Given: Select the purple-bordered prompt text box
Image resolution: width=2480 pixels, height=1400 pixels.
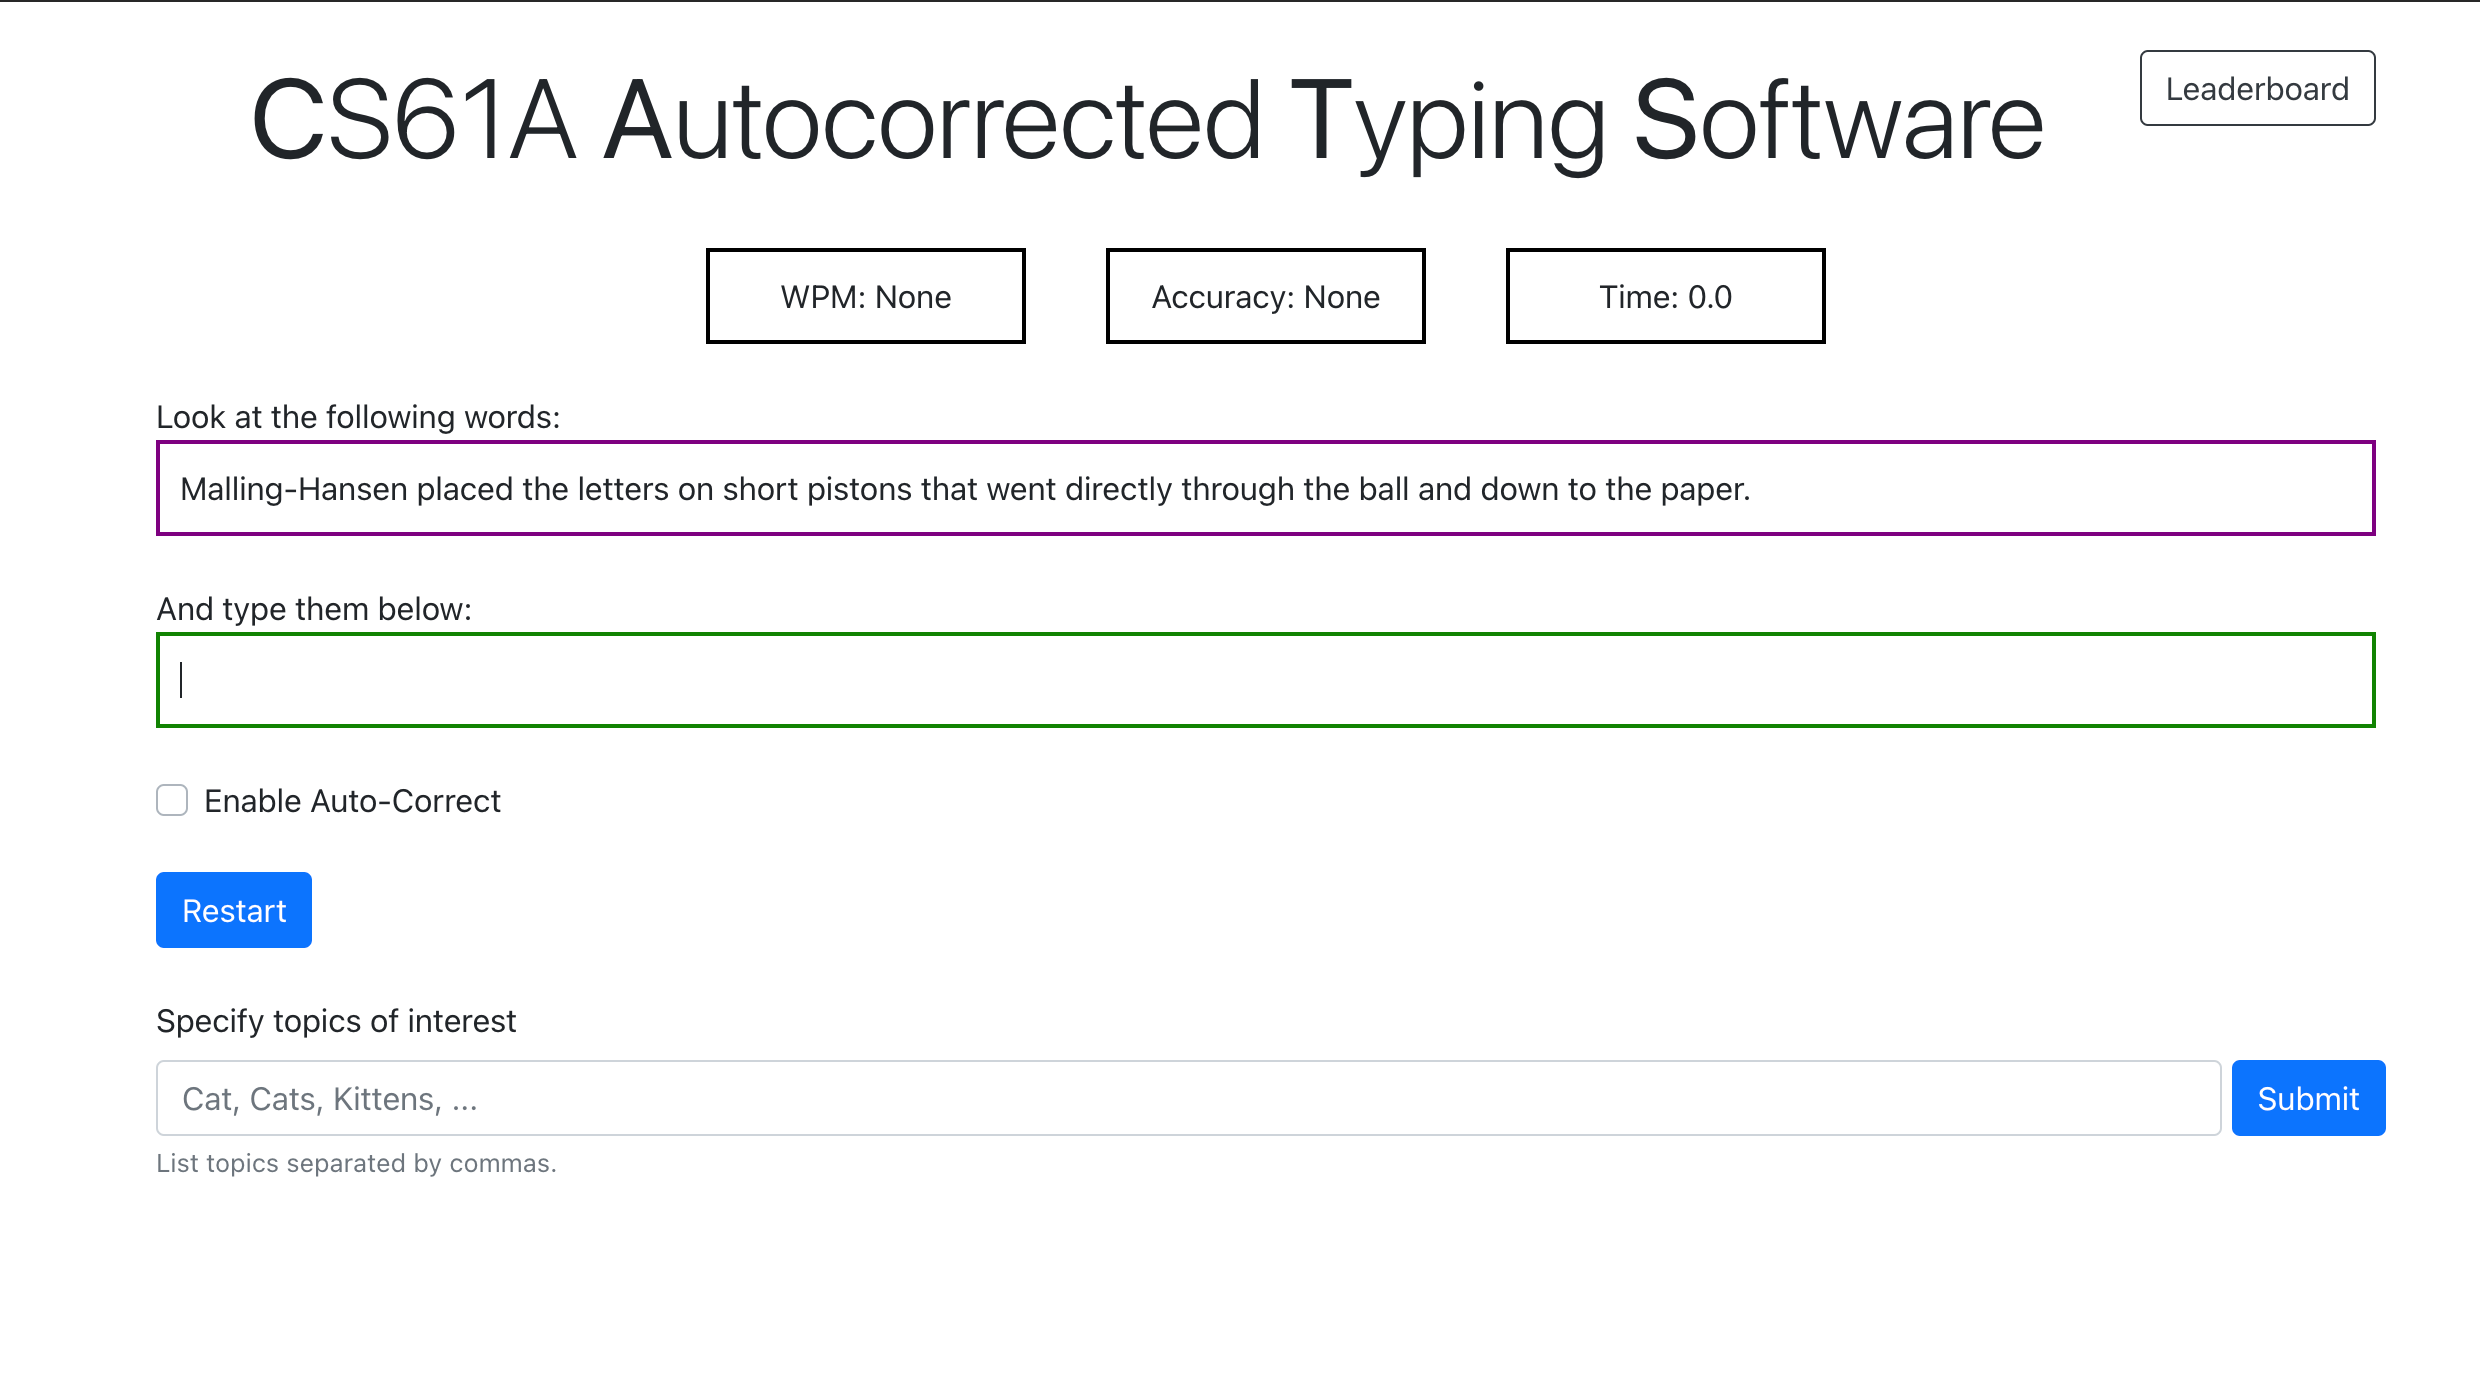Looking at the screenshot, I should [x=1265, y=488].
